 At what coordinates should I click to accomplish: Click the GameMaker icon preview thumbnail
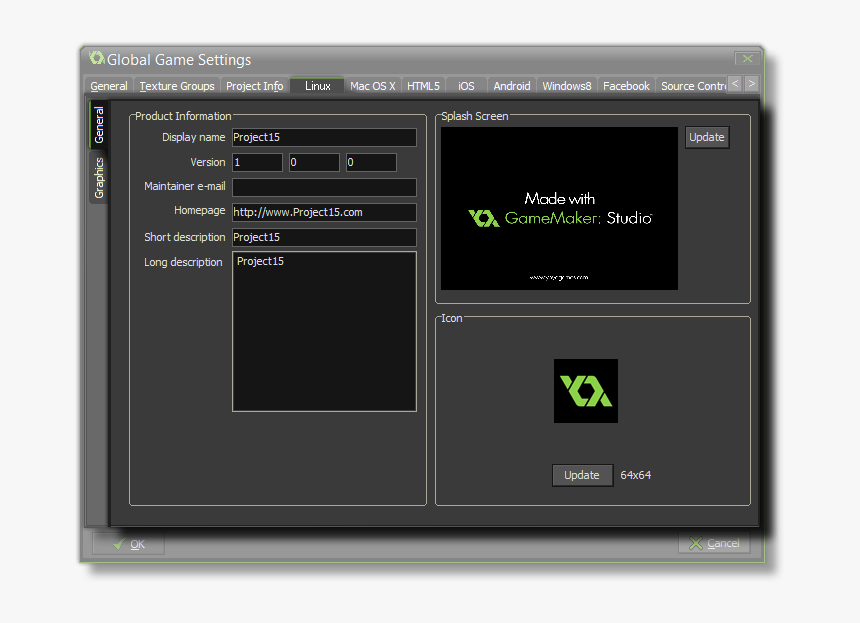[586, 391]
